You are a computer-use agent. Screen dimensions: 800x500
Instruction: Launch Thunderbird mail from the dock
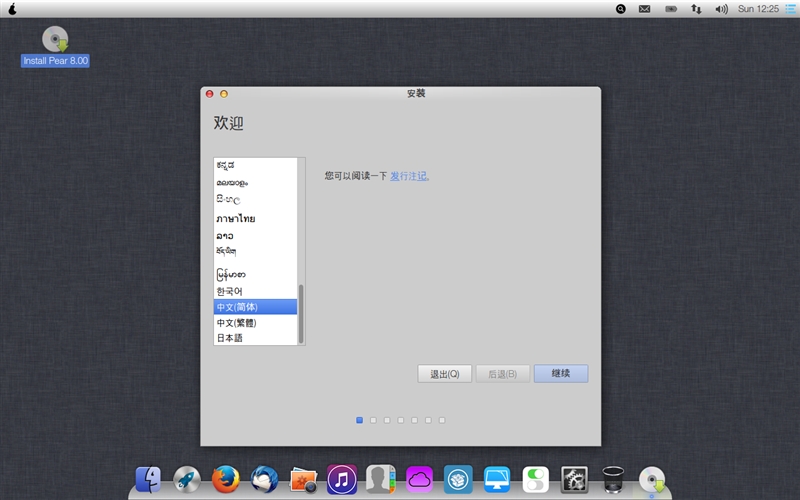tap(264, 479)
